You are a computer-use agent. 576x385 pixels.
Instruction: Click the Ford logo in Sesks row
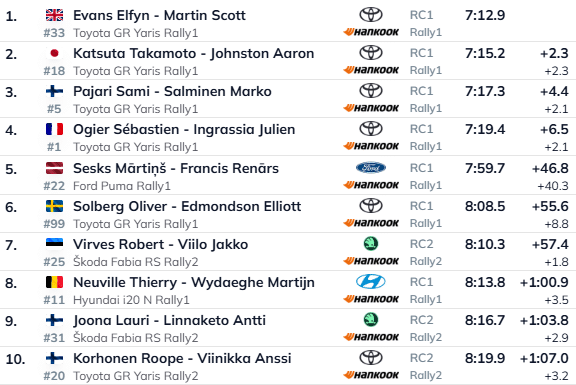pyautogui.click(x=371, y=168)
